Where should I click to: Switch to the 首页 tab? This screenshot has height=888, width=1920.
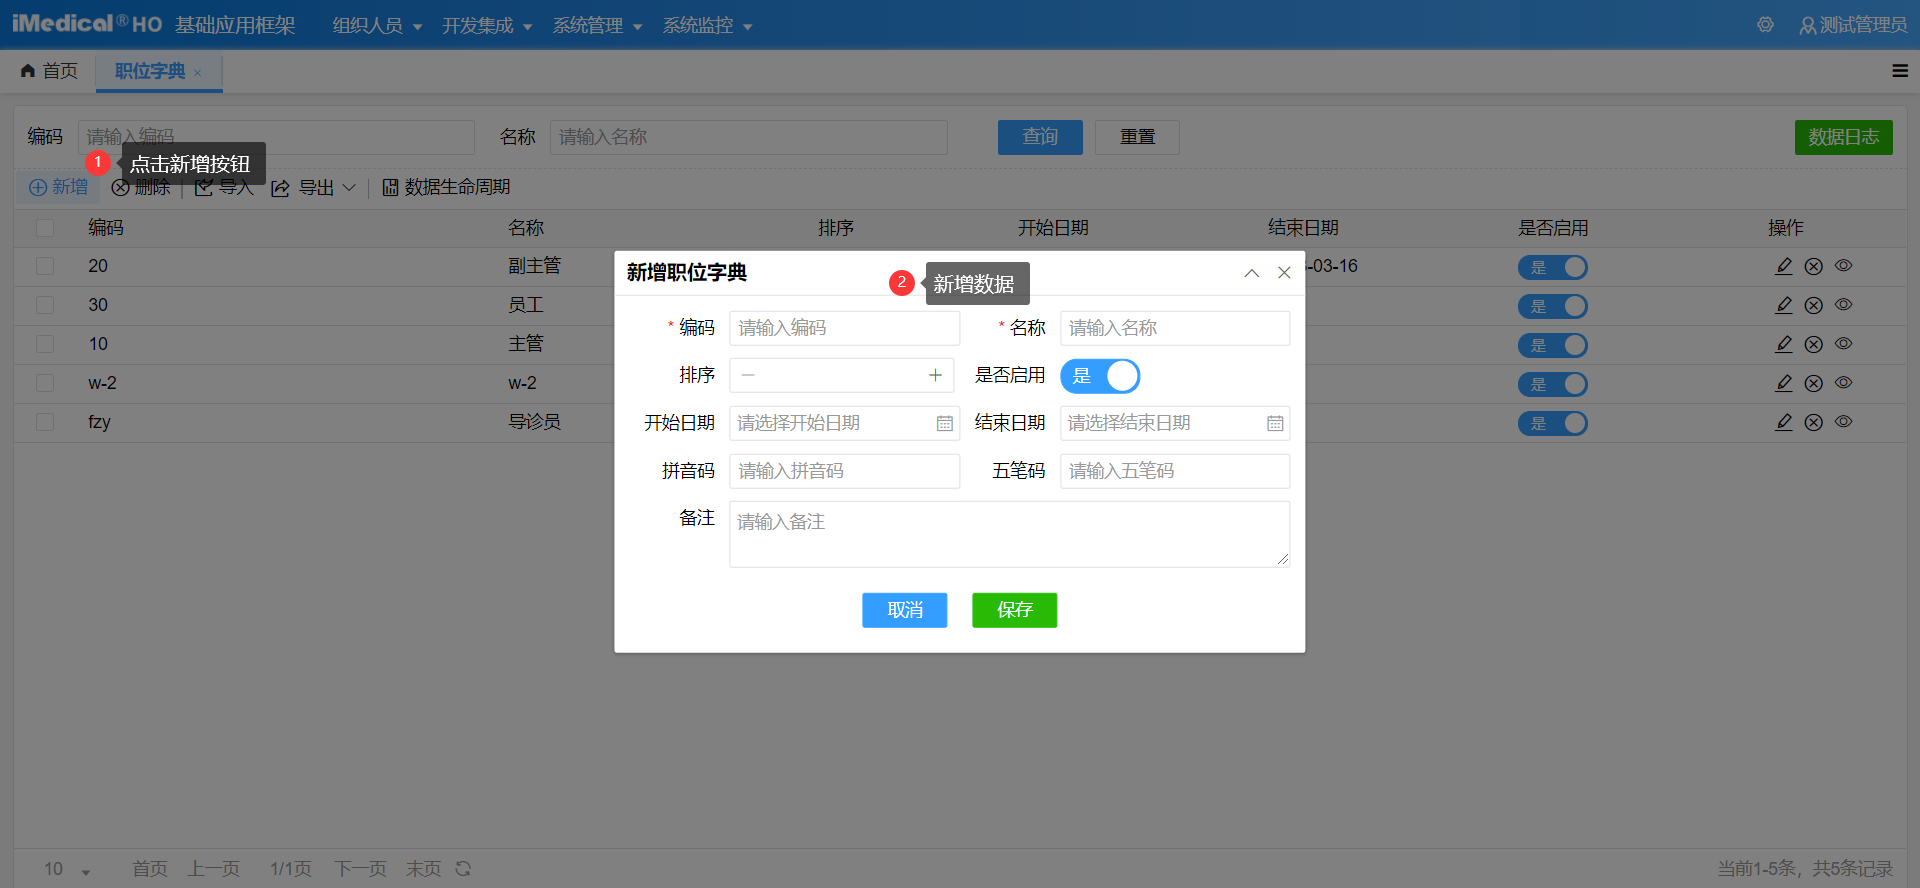click(49, 71)
